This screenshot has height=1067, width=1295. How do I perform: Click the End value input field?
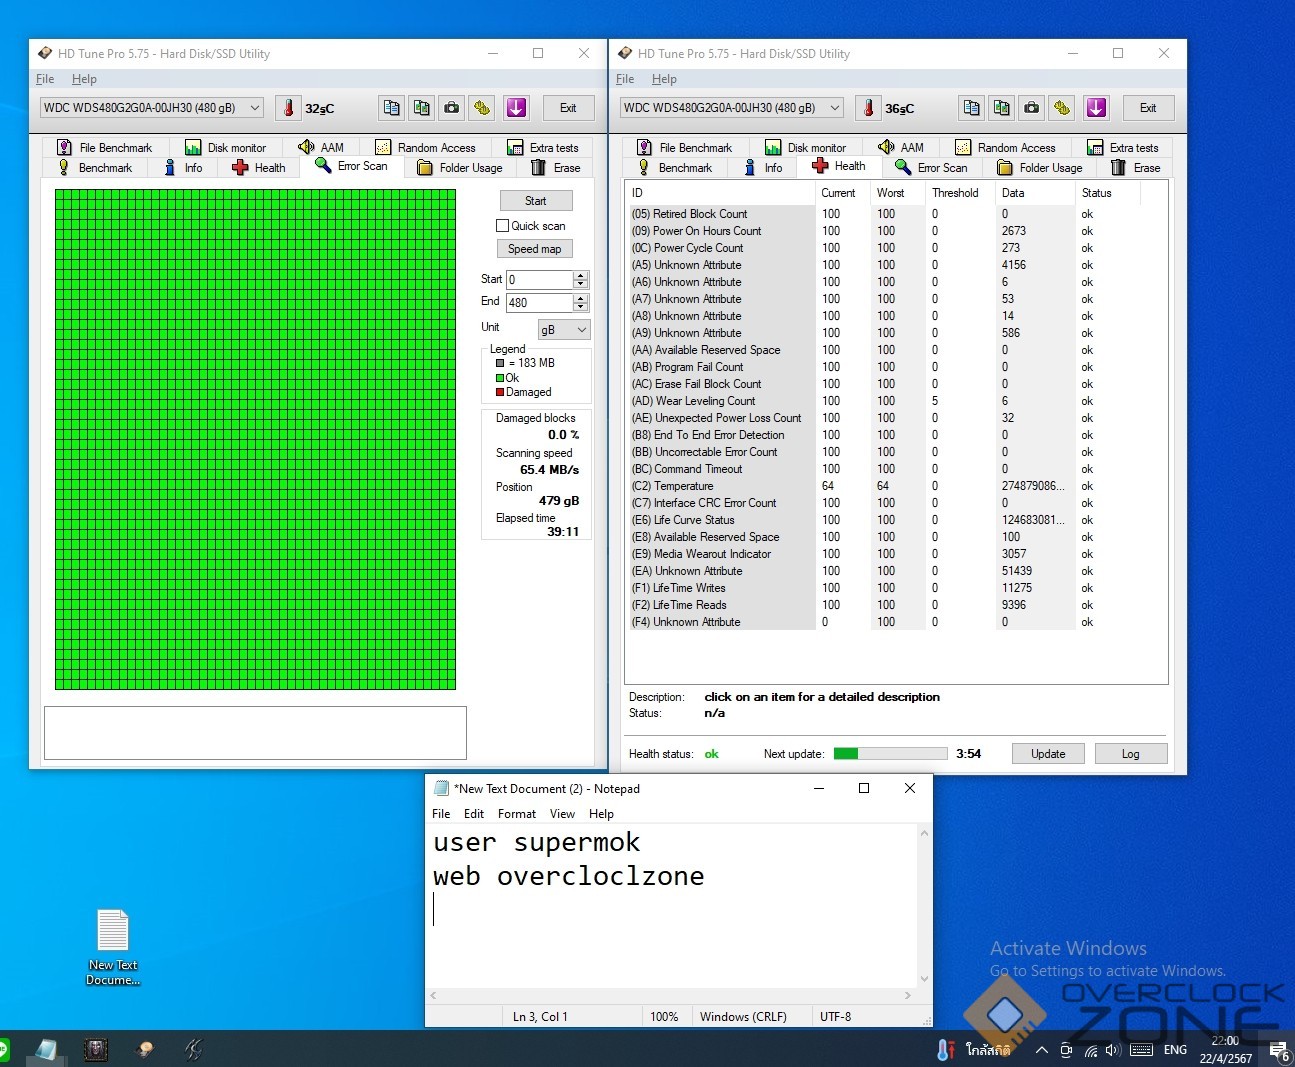point(539,302)
